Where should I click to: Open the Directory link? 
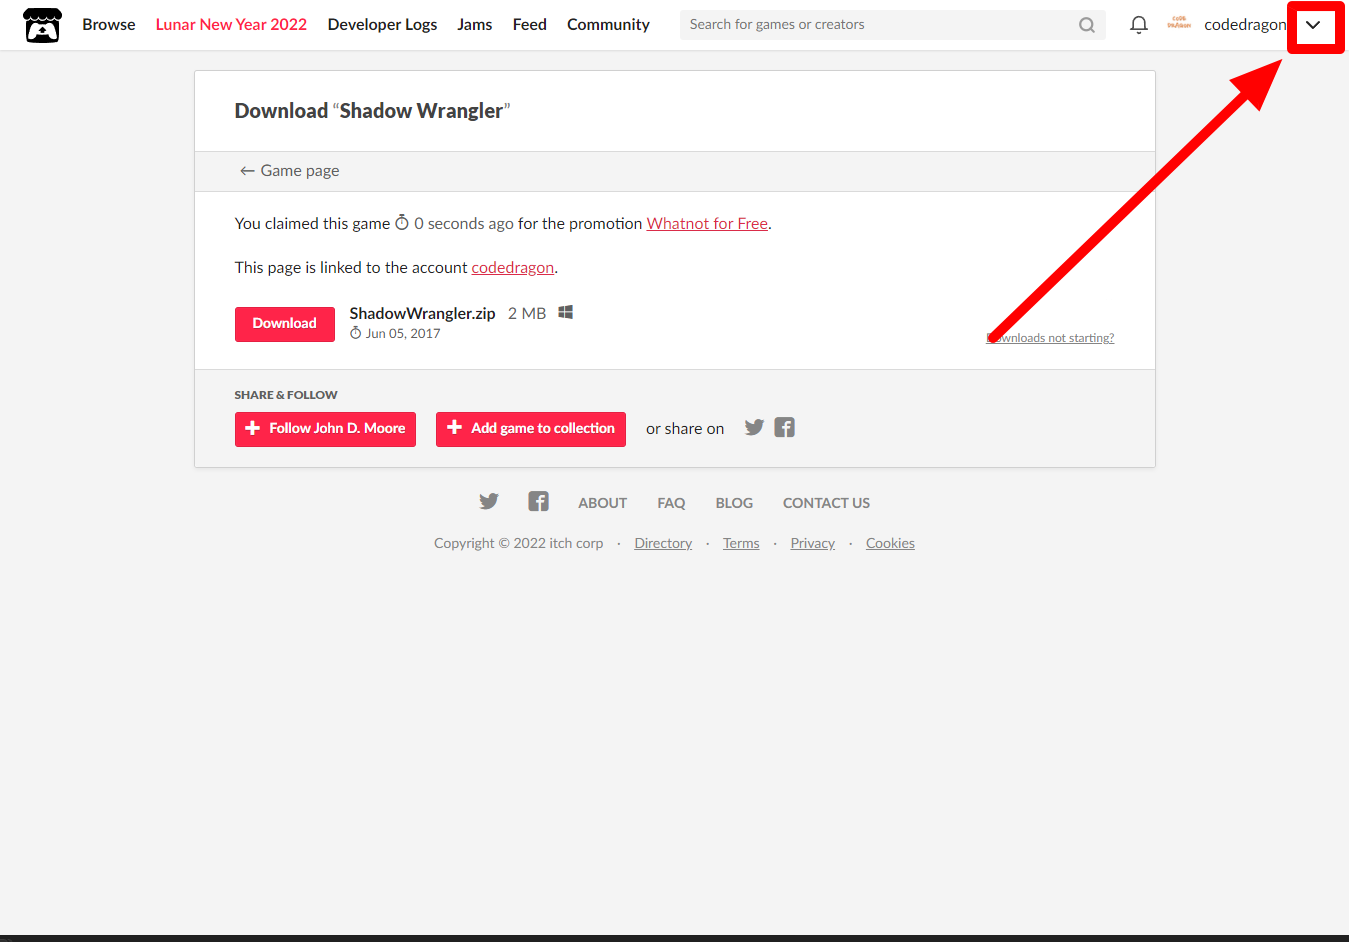pyautogui.click(x=663, y=543)
